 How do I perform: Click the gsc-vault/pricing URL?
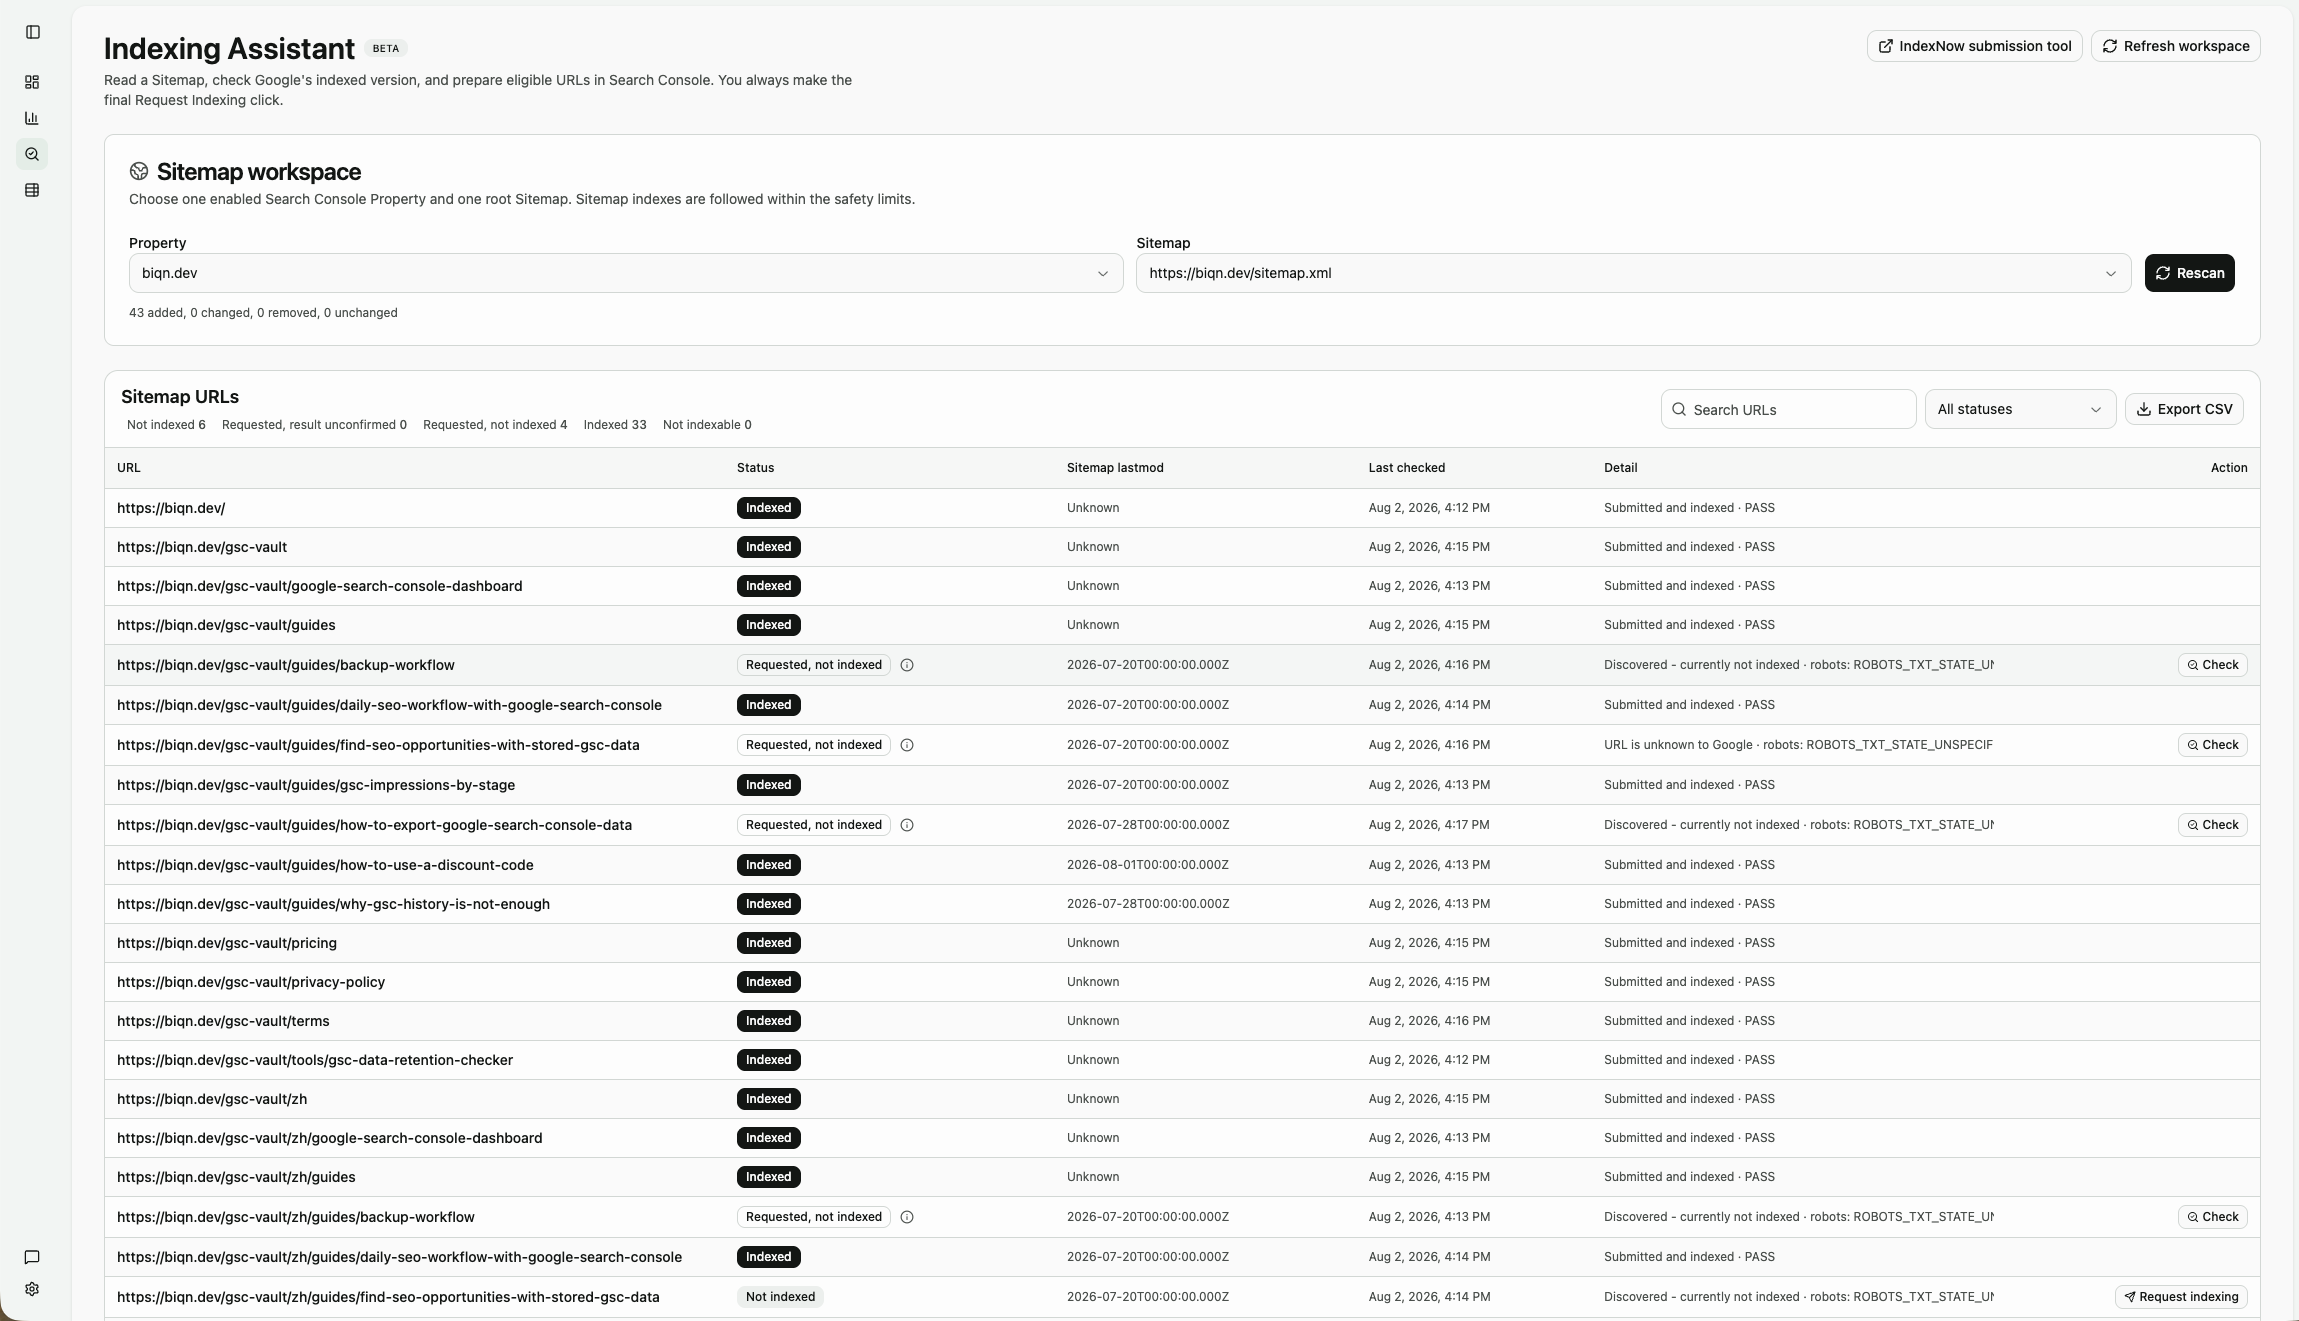pos(227,943)
